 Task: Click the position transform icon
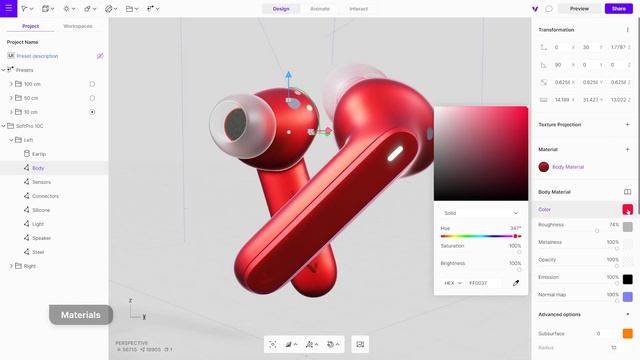pos(543,47)
